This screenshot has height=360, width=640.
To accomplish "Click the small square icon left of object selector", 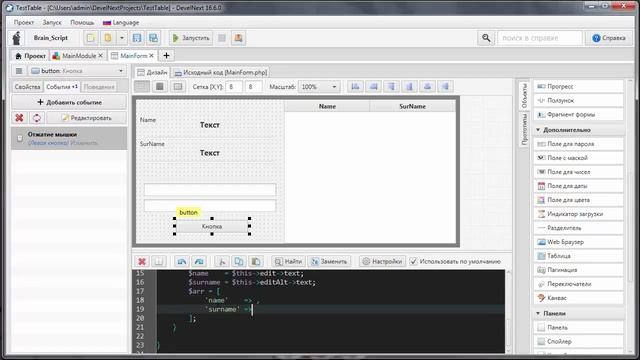I will [19, 71].
